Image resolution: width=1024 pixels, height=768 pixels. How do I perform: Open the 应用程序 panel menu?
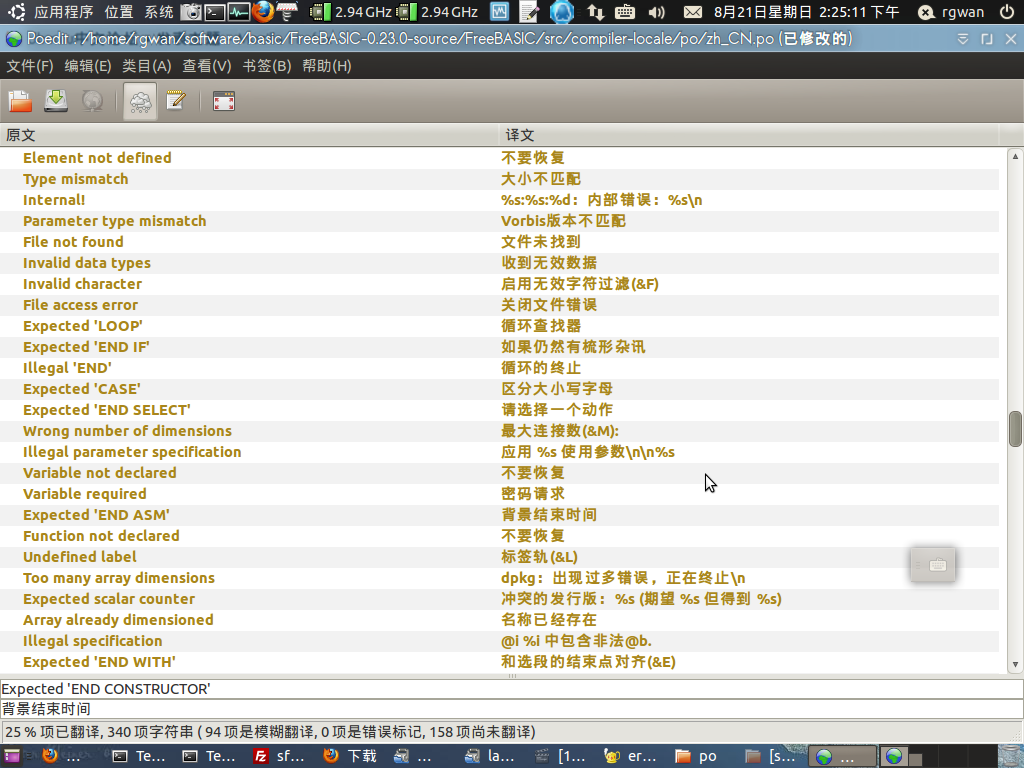[63, 12]
